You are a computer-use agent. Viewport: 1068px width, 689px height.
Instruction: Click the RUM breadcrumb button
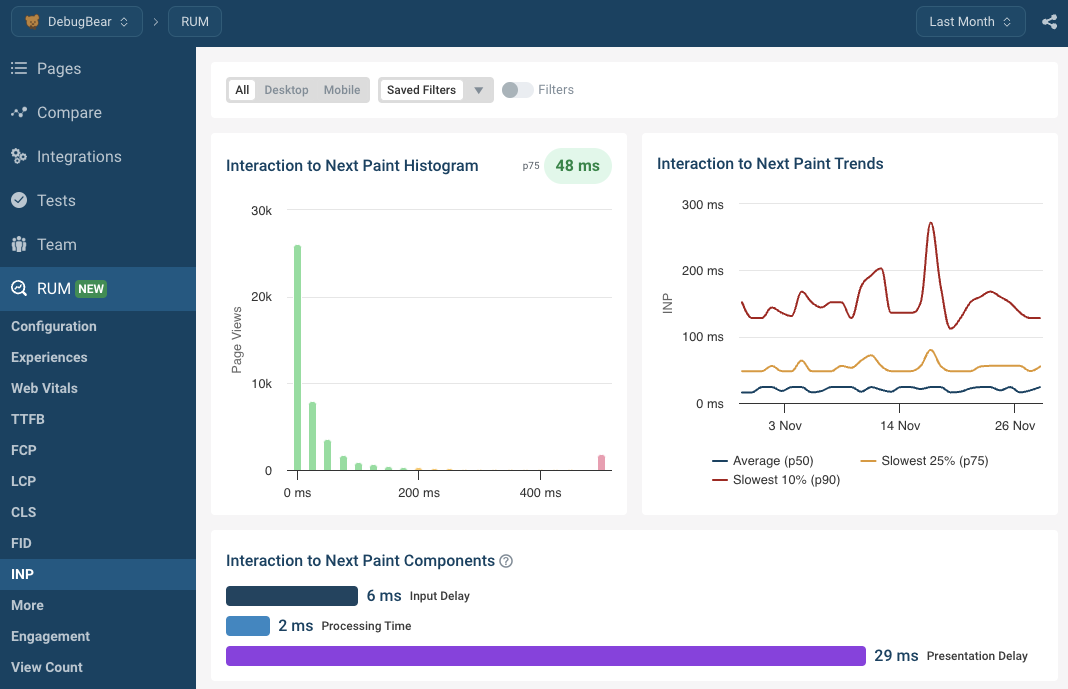(x=195, y=22)
